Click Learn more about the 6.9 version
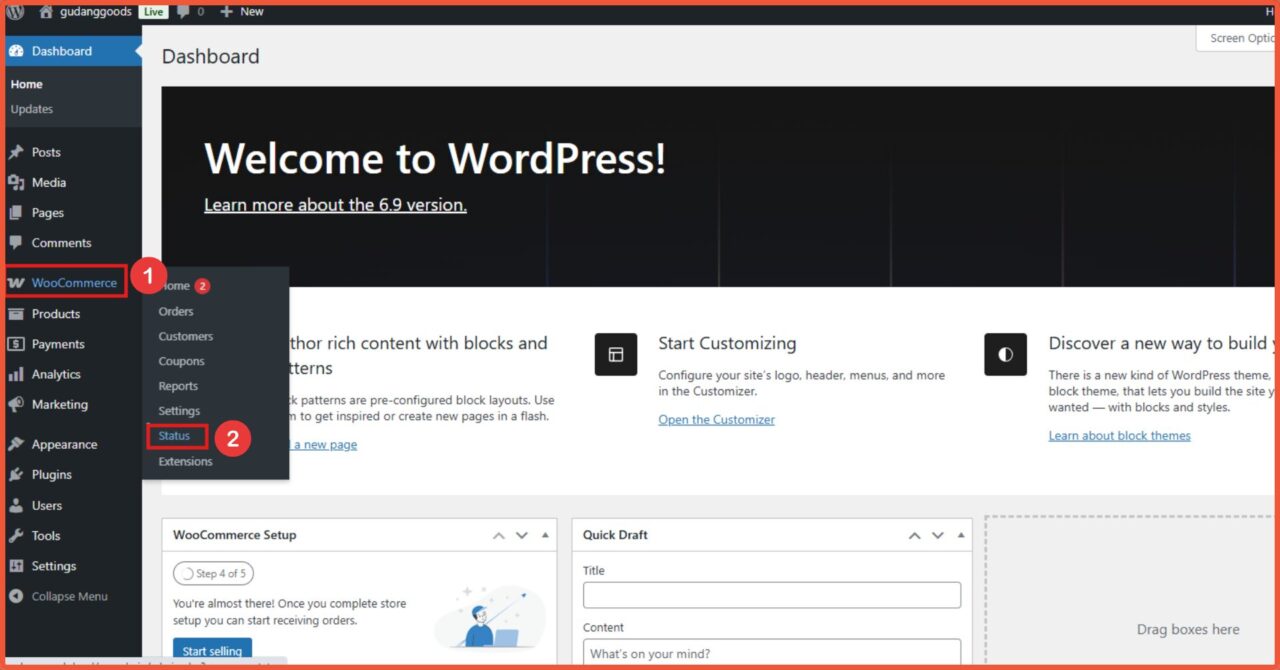1280x670 pixels. pos(335,205)
